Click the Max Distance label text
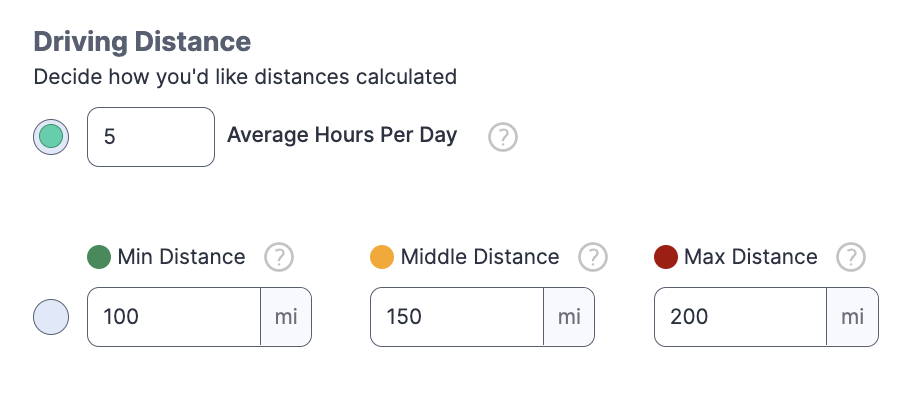 [751, 257]
